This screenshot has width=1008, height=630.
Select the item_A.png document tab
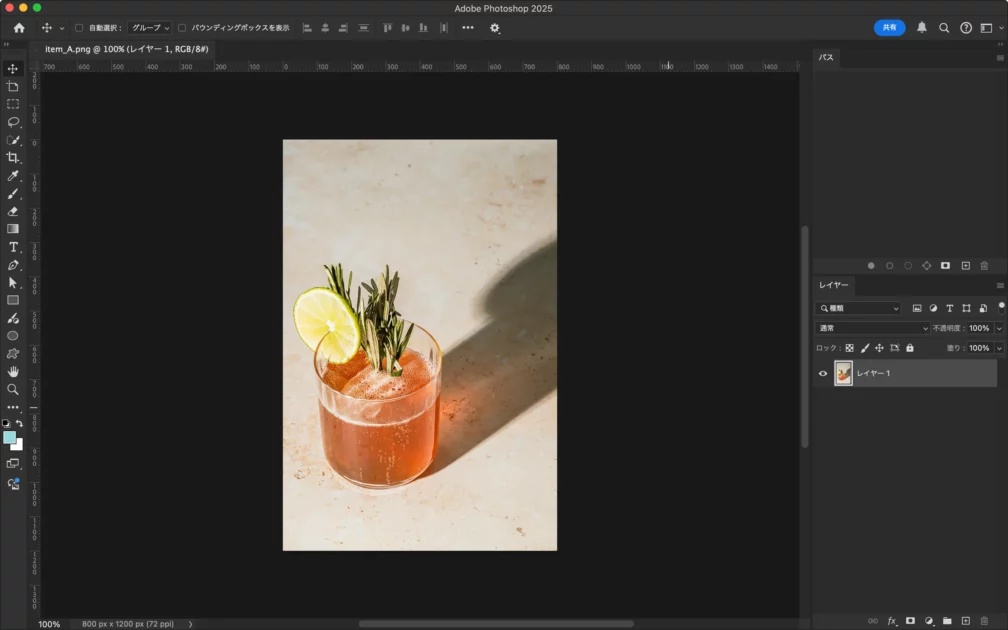pos(126,49)
